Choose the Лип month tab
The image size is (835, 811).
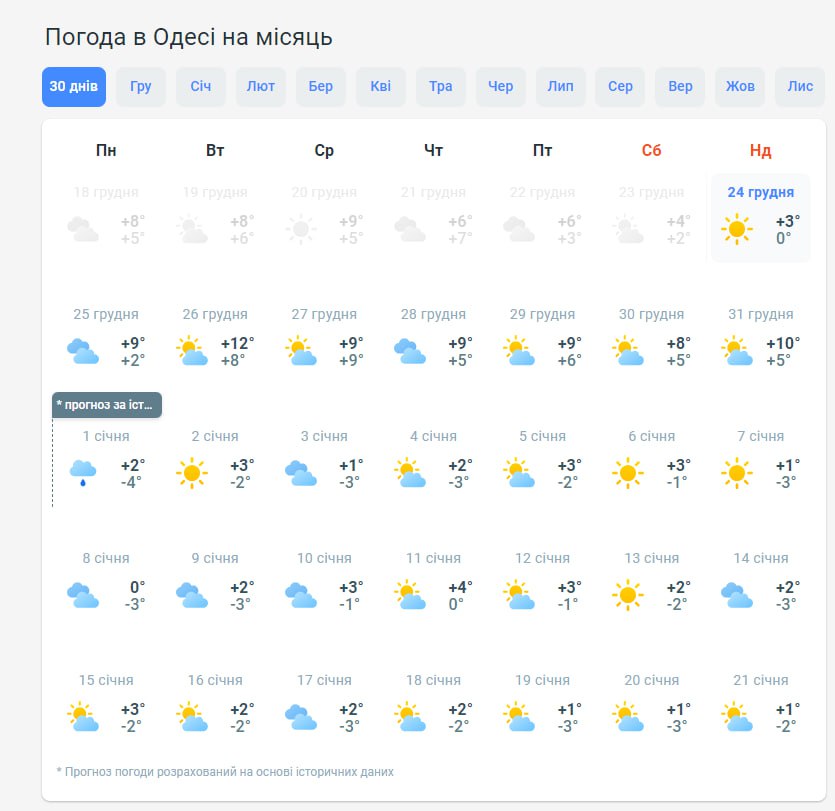point(560,87)
